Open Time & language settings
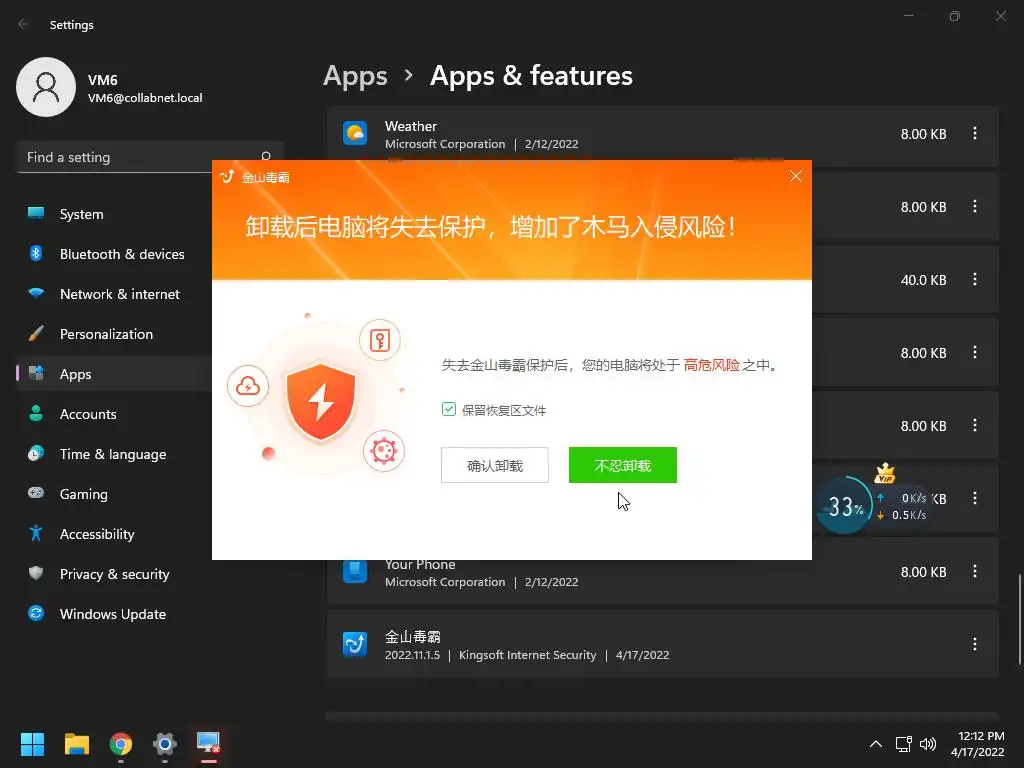 (x=114, y=454)
